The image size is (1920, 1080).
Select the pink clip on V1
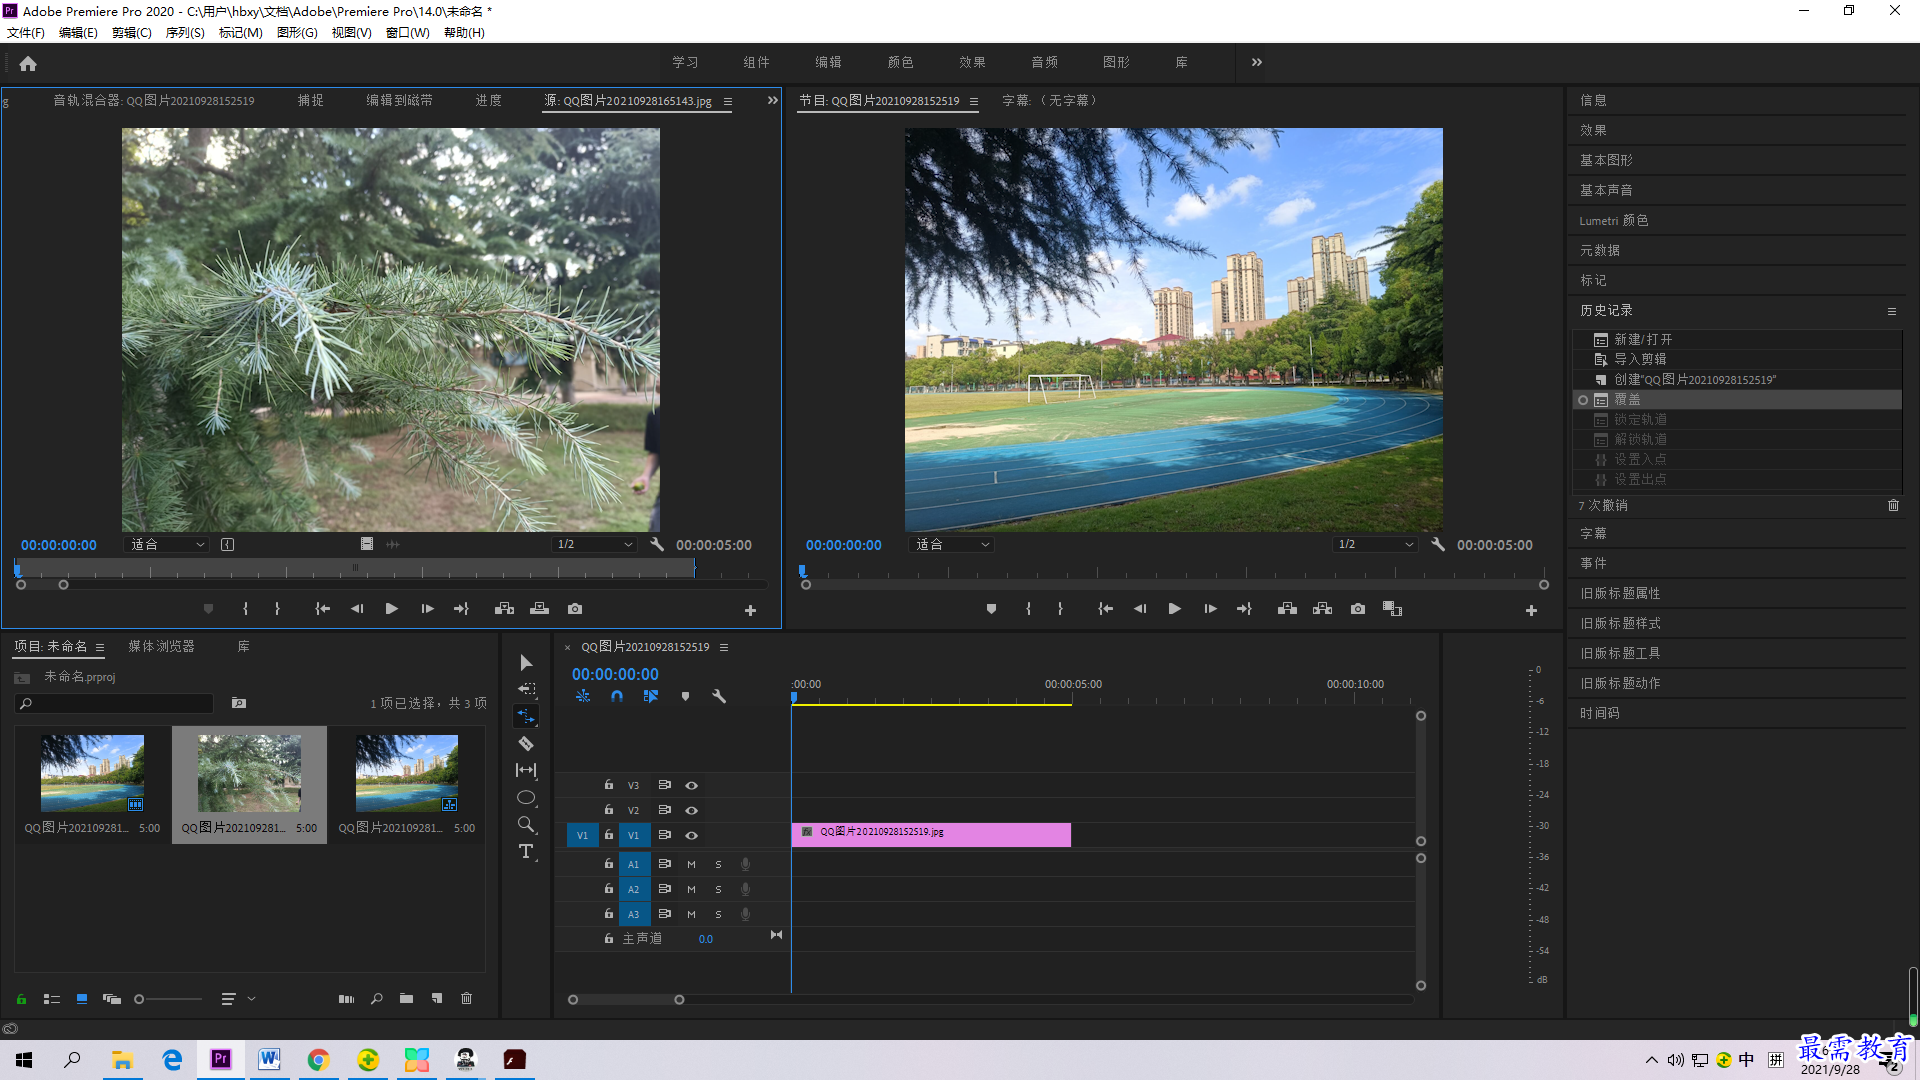pos(931,835)
